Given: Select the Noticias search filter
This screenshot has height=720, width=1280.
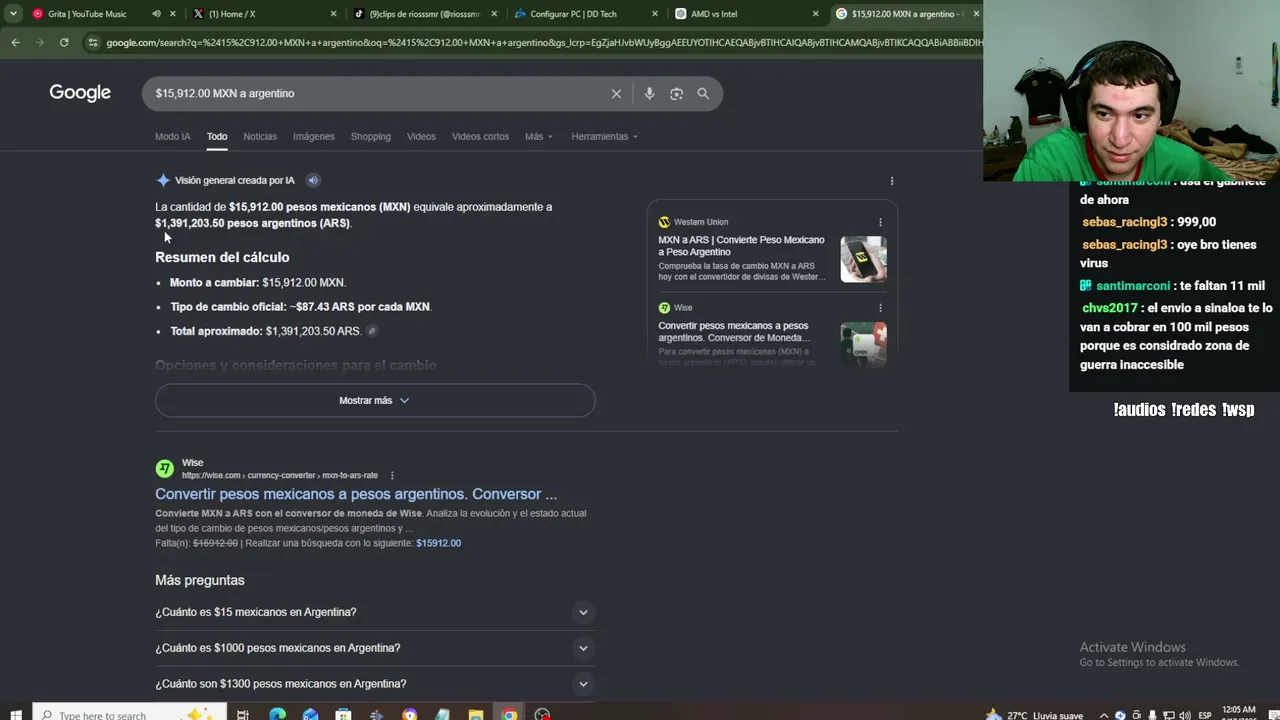Looking at the screenshot, I should (260, 136).
